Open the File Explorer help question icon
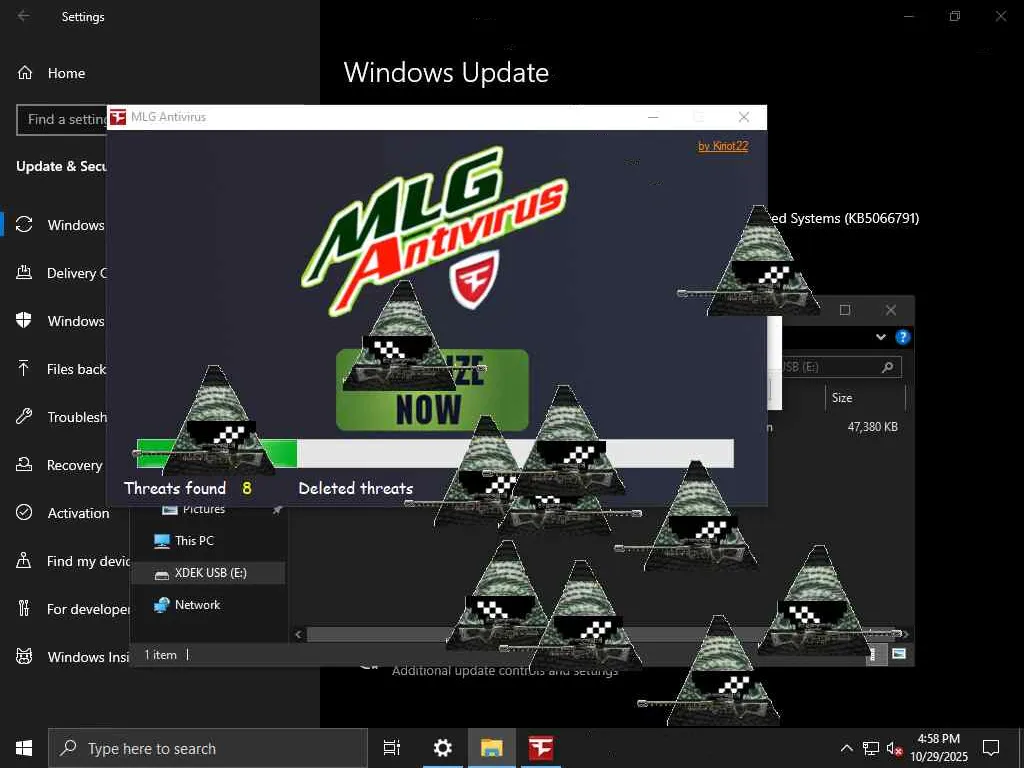This screenshot has width=1024, height=768. (903, 337)
